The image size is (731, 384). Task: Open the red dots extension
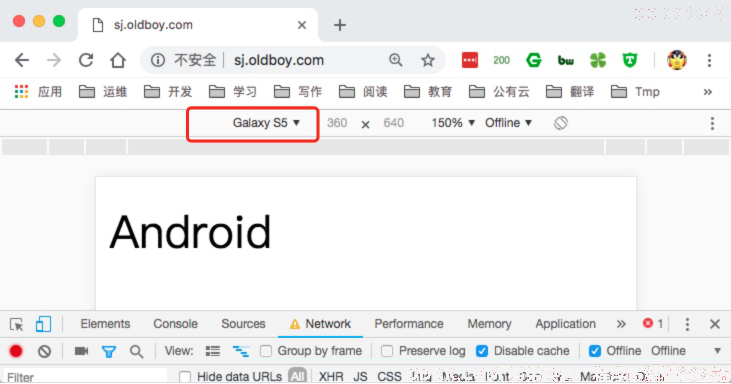pyautogui.click(x=469, y=60)
